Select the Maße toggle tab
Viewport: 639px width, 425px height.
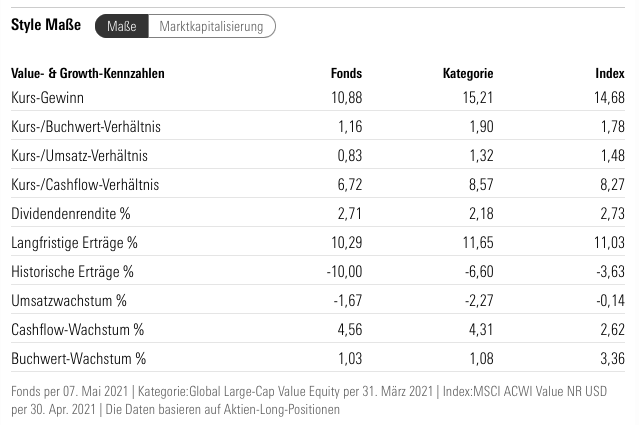pyautogui.click(x=121, y=27)
